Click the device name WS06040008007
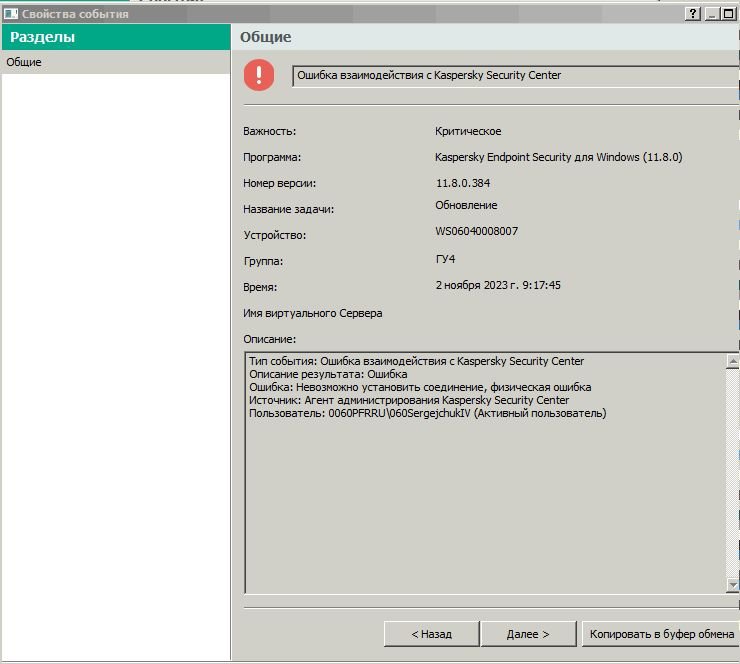The image size is (740, 664). (476, 231)
